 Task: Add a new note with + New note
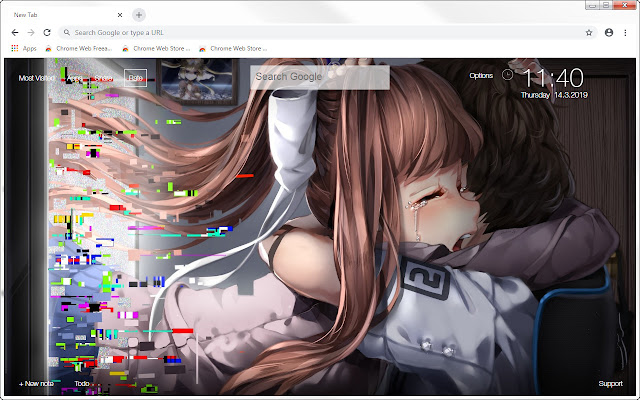(x=36, y=384)
